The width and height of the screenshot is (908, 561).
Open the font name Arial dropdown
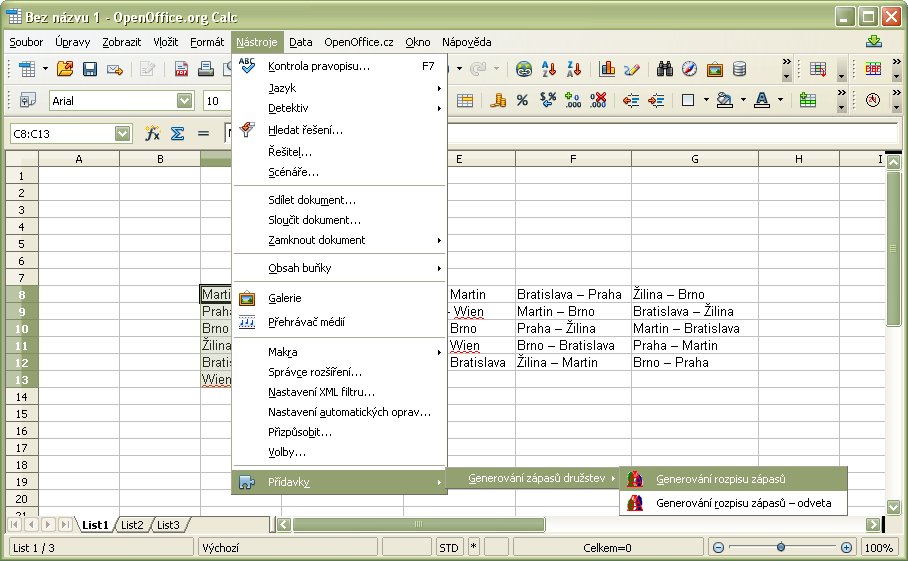click(185, 101)
